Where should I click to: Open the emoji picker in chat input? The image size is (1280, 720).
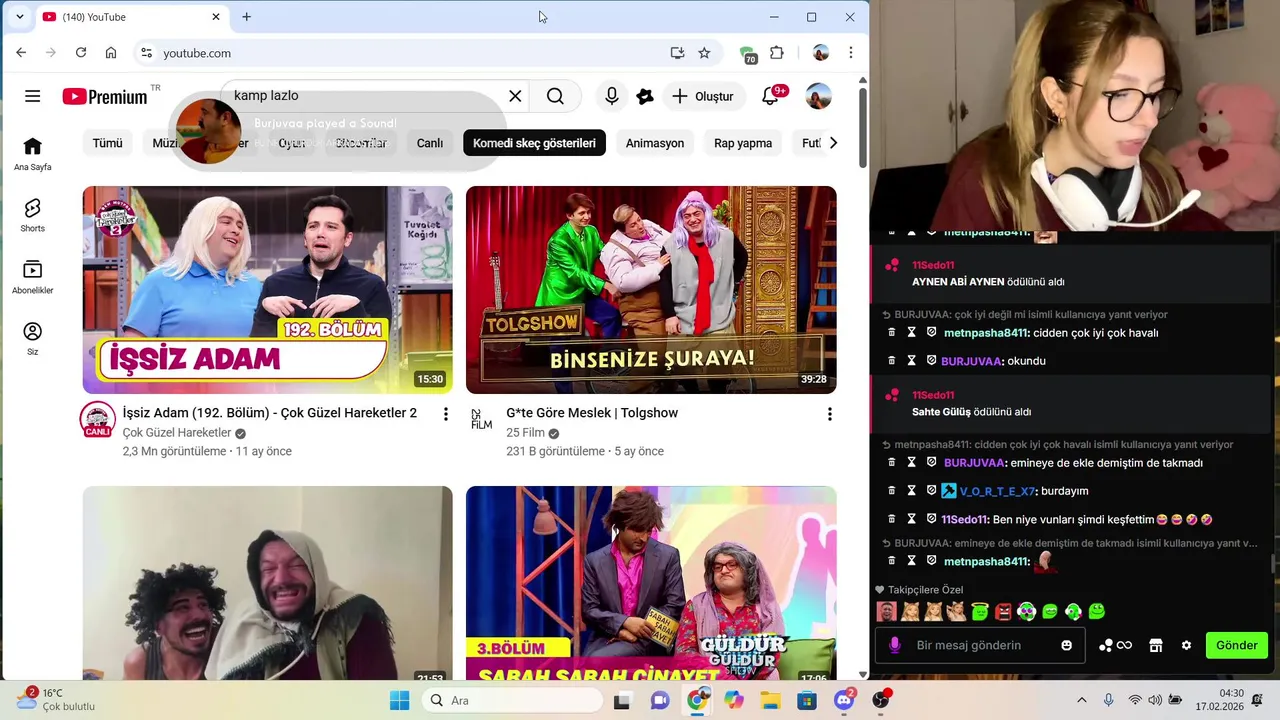(1067, 645)
